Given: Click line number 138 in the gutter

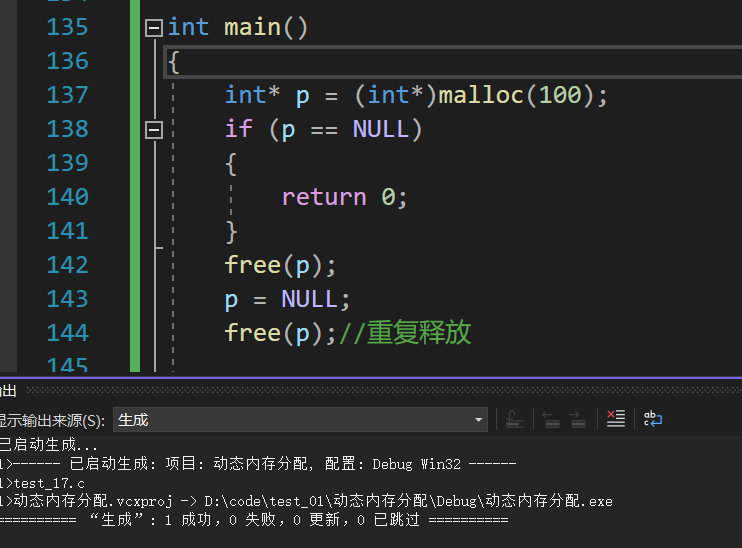Looking at the screenshot, I should click(x=67, y=129).
